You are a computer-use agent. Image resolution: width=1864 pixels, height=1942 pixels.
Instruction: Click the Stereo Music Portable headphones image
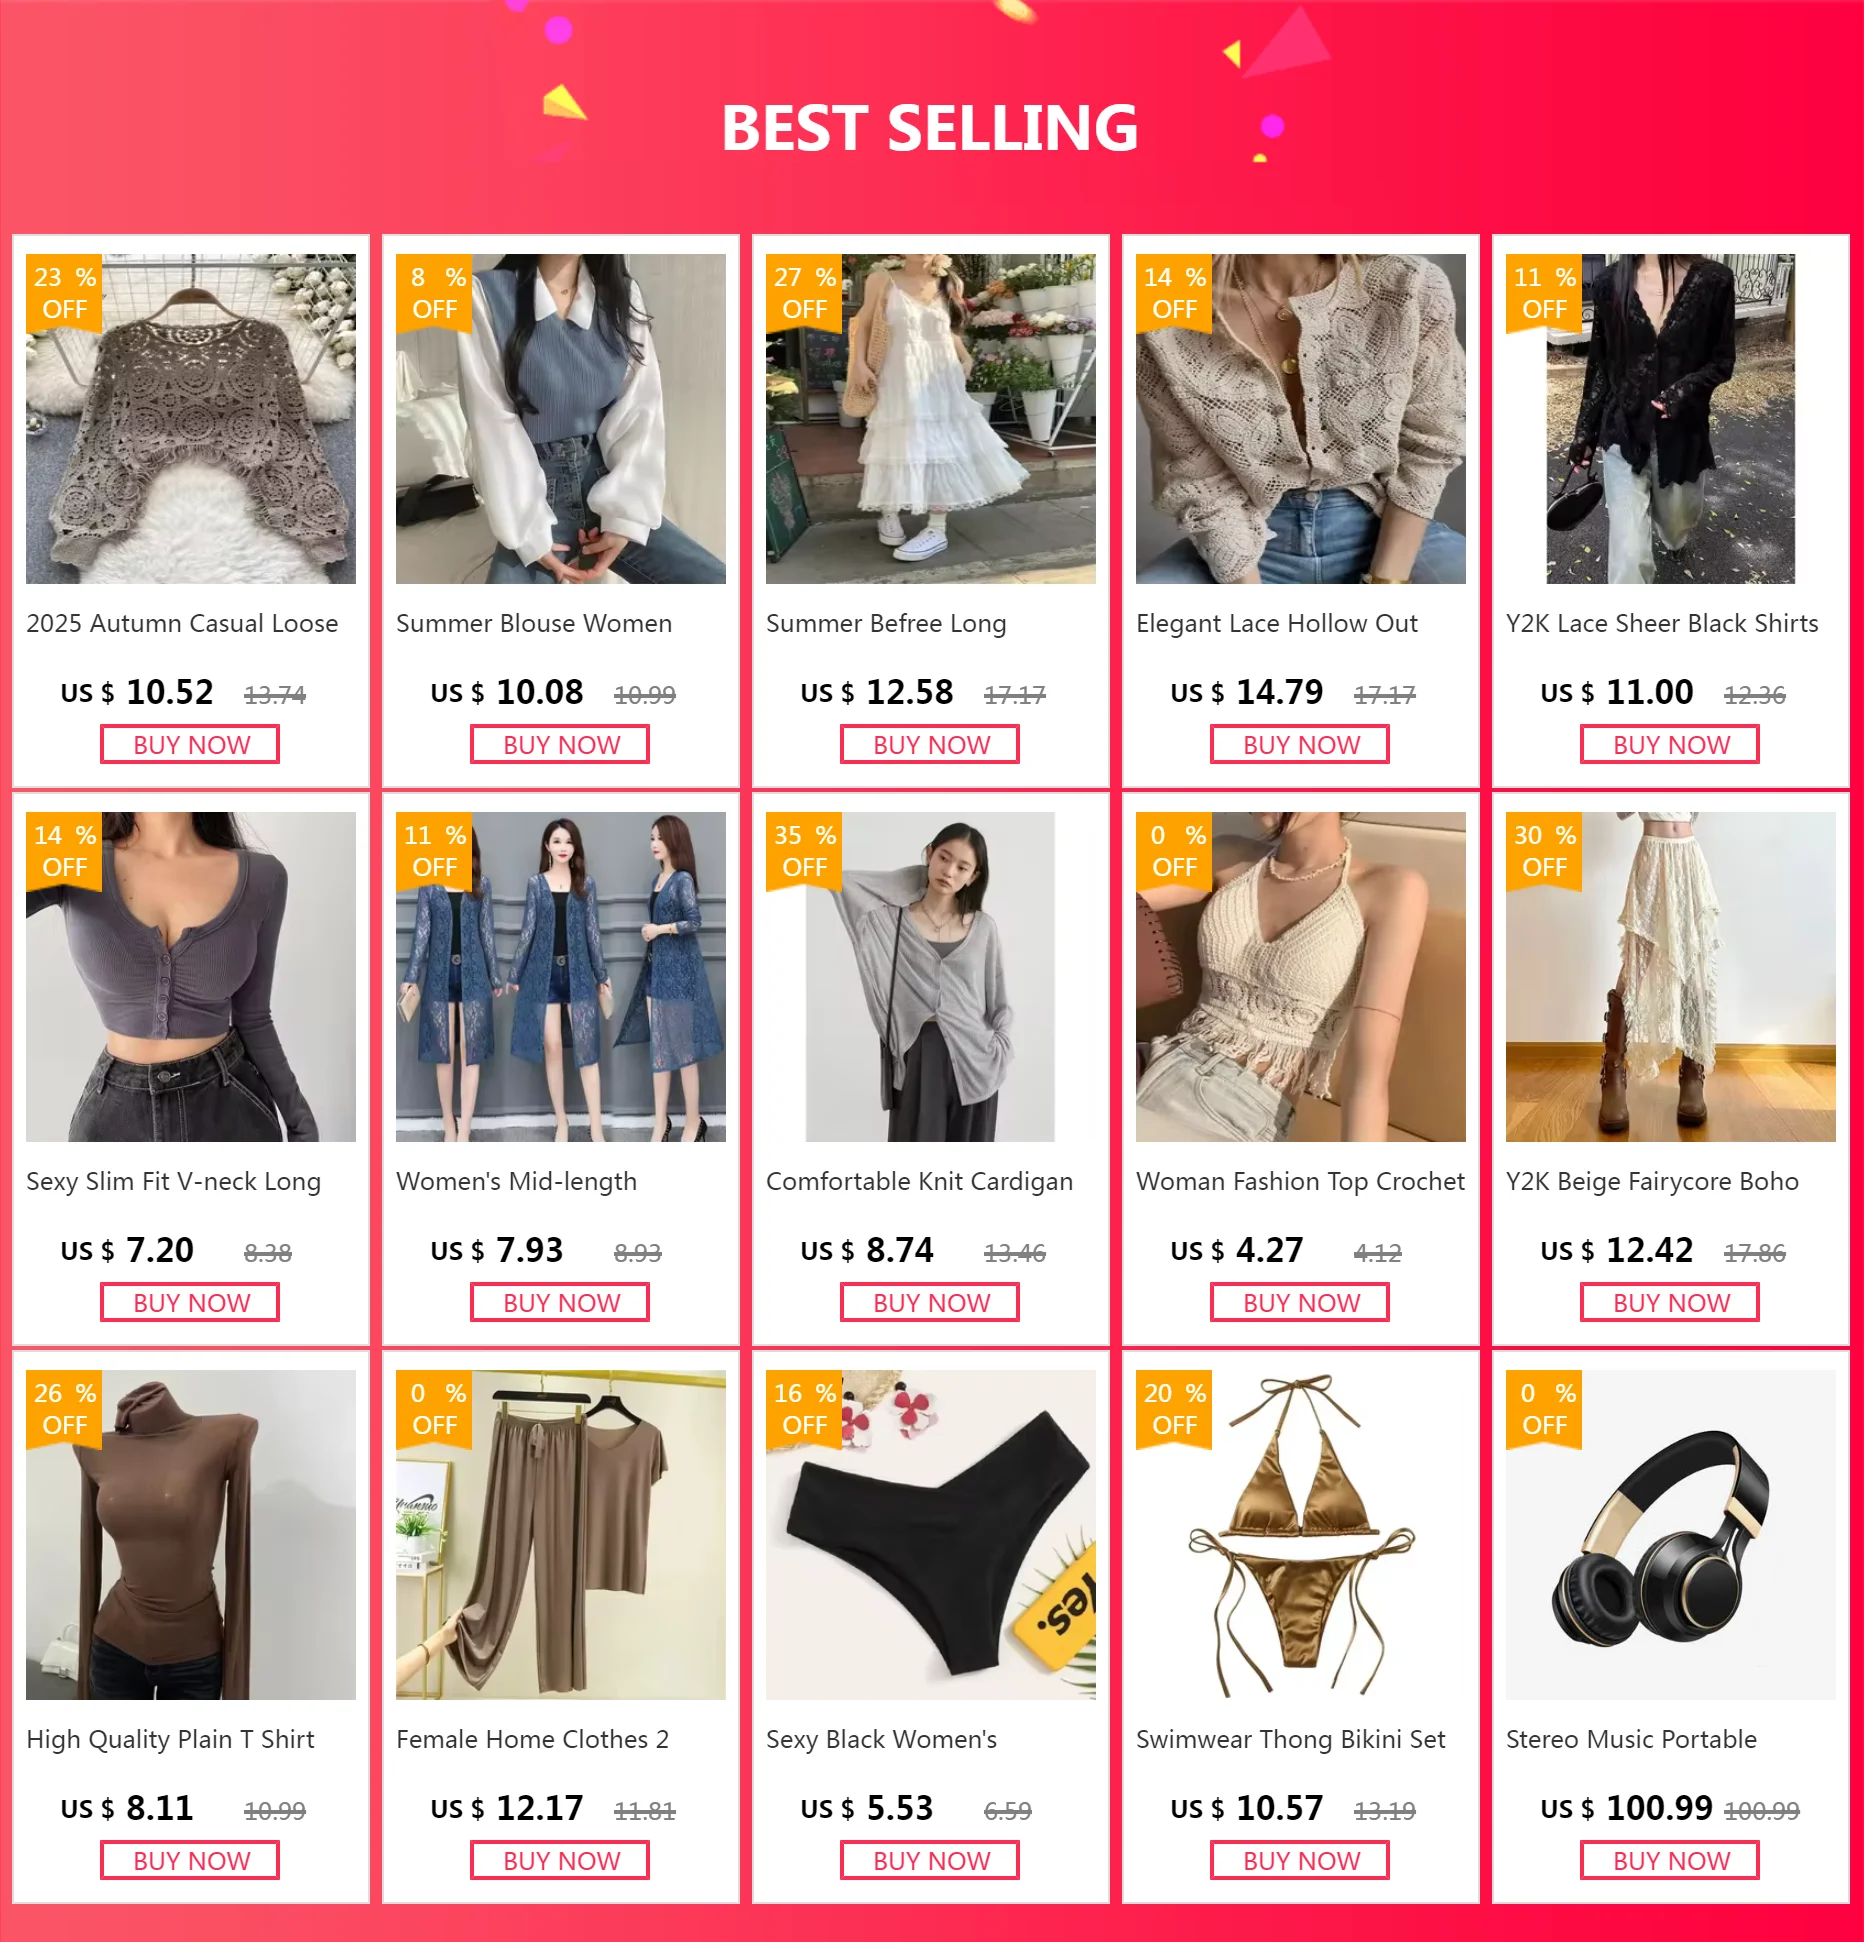pyautogui.click(x=1671, y=1535)
